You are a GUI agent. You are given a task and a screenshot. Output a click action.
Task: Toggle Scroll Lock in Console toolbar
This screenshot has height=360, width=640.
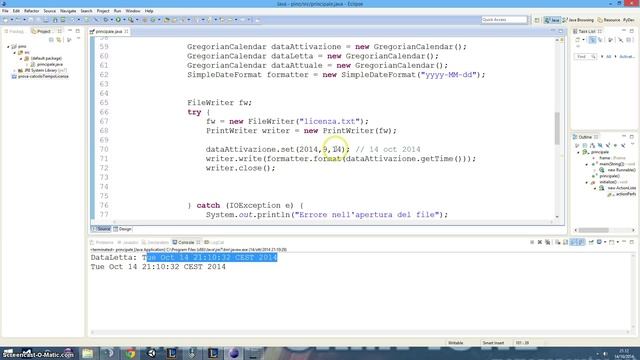565,242
